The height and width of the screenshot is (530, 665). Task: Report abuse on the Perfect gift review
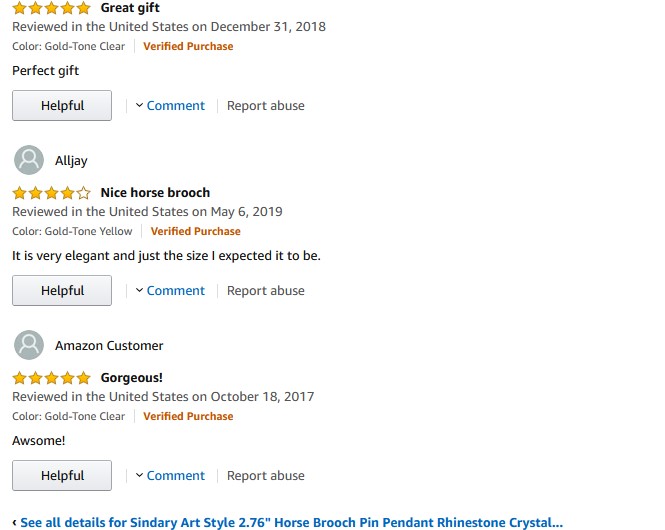(266, 106)
